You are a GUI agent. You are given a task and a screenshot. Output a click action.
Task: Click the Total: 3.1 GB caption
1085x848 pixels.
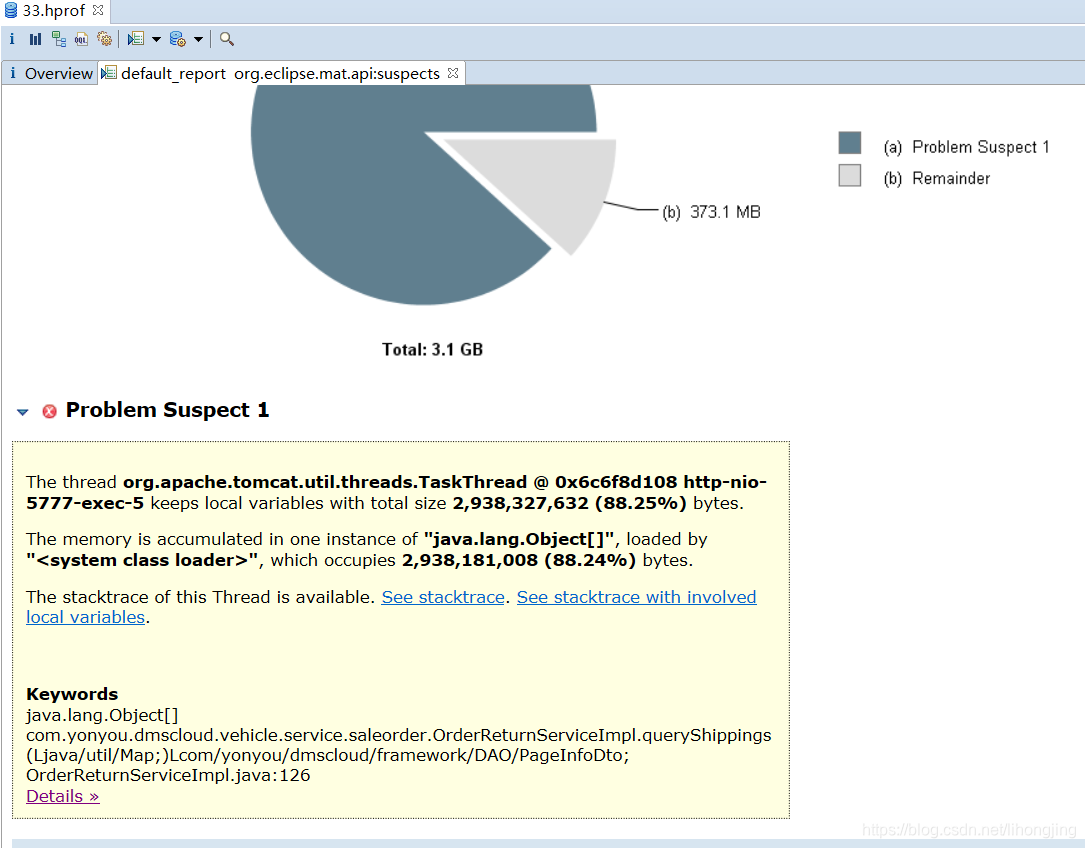[x=432, y=349]
